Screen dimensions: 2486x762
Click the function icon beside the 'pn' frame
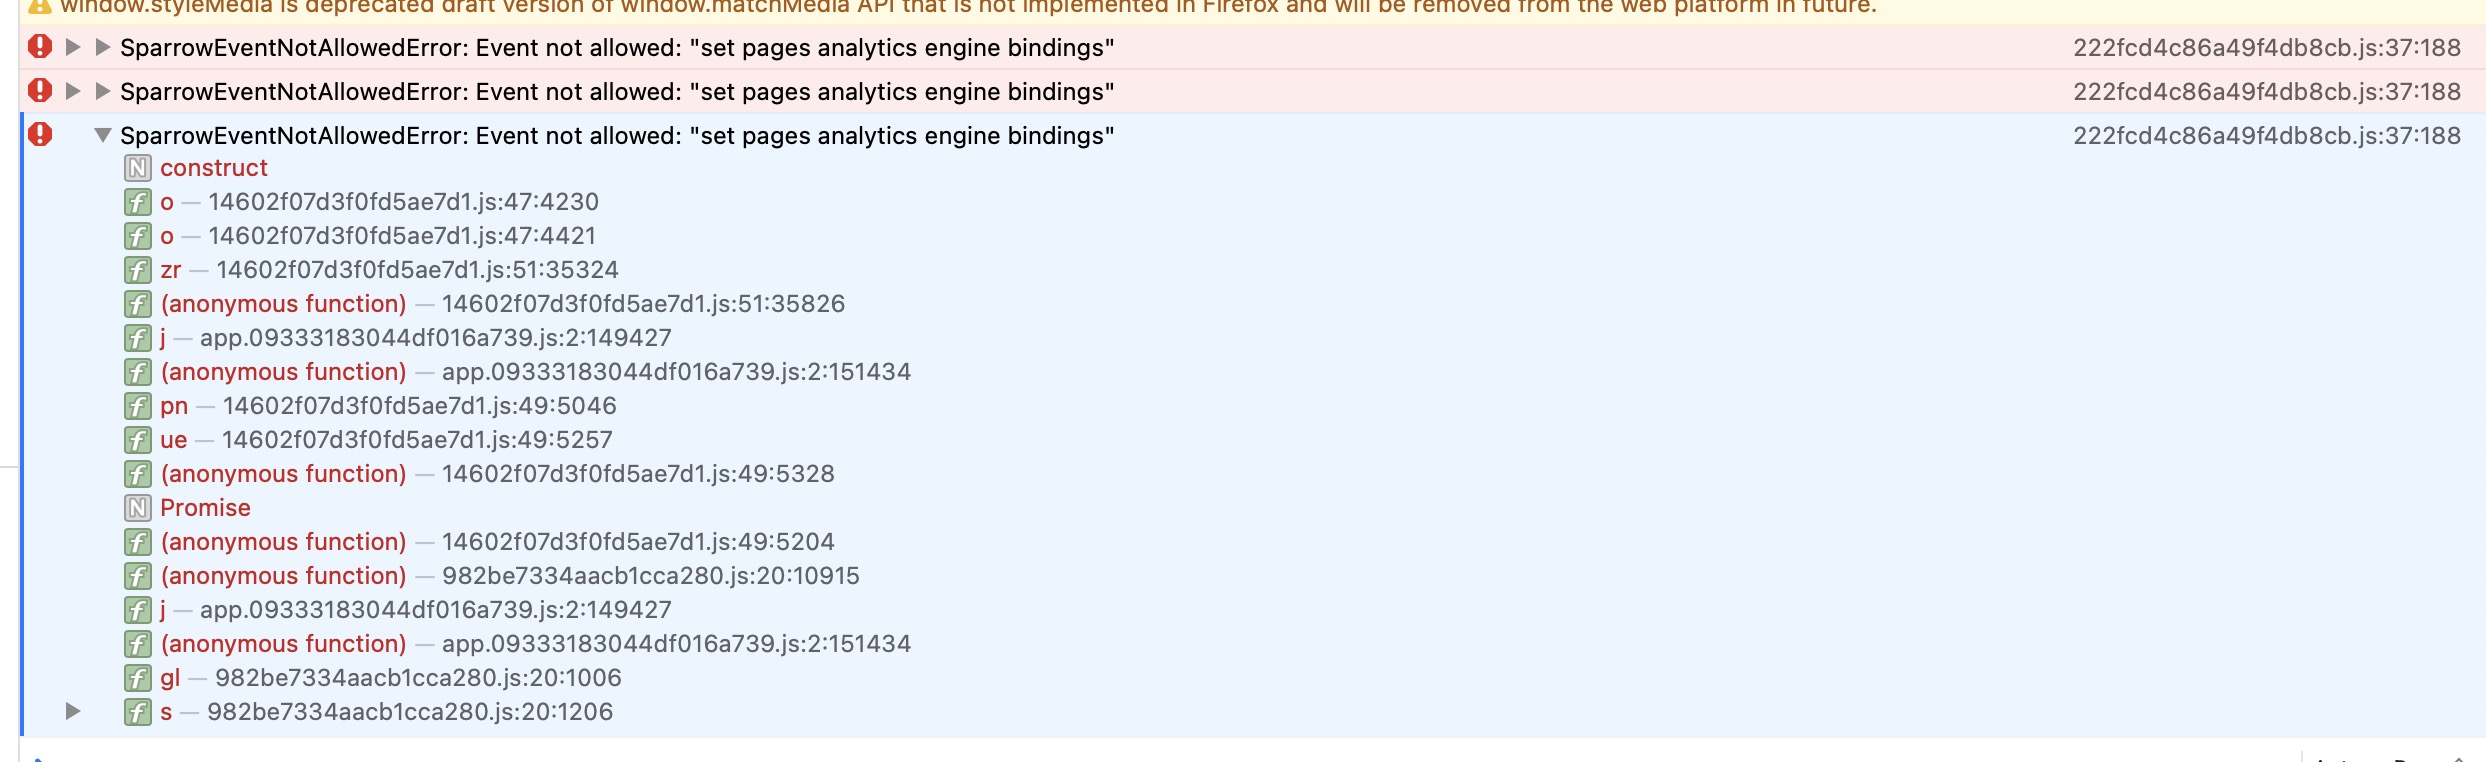coord(138,406)
